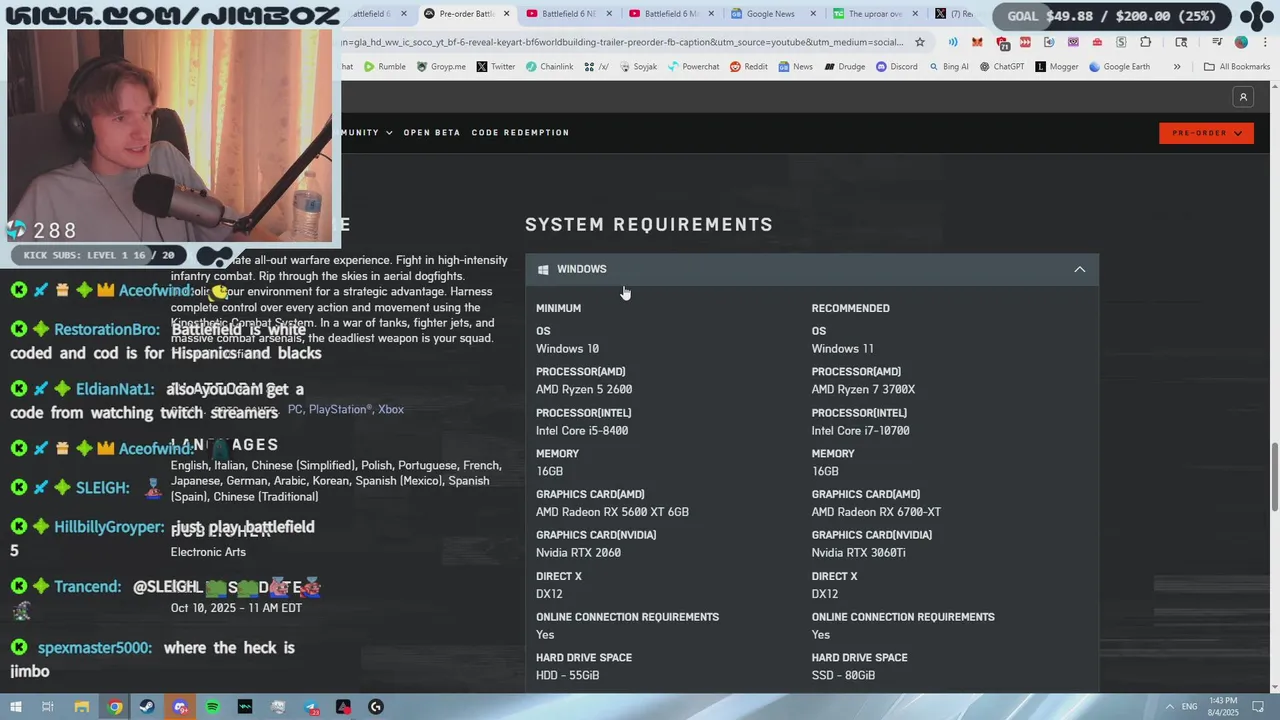The height and width of the screenshot is (720, 1280).
Task: Switch to the 'The uproar over' tab
Action: 872,14
